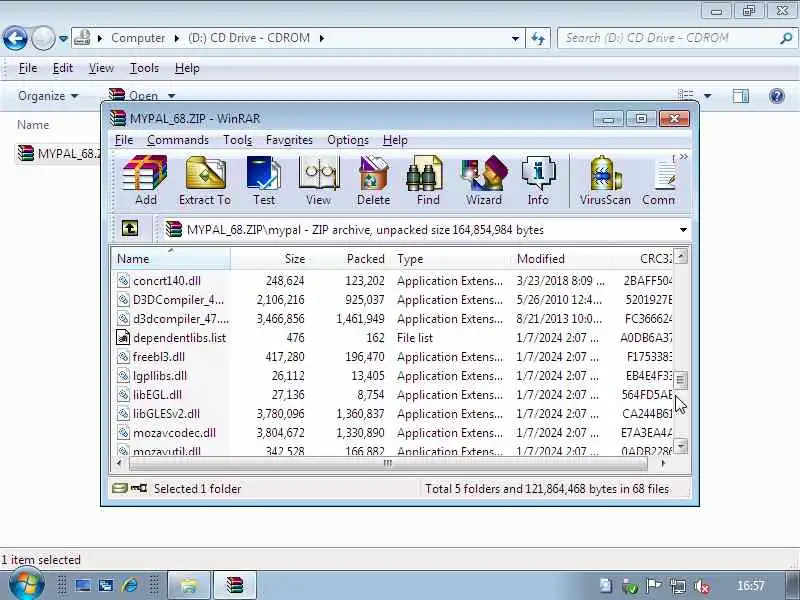Sort the file list by Name column
This screenshot has width=800, height=600.
pos(171,259)
